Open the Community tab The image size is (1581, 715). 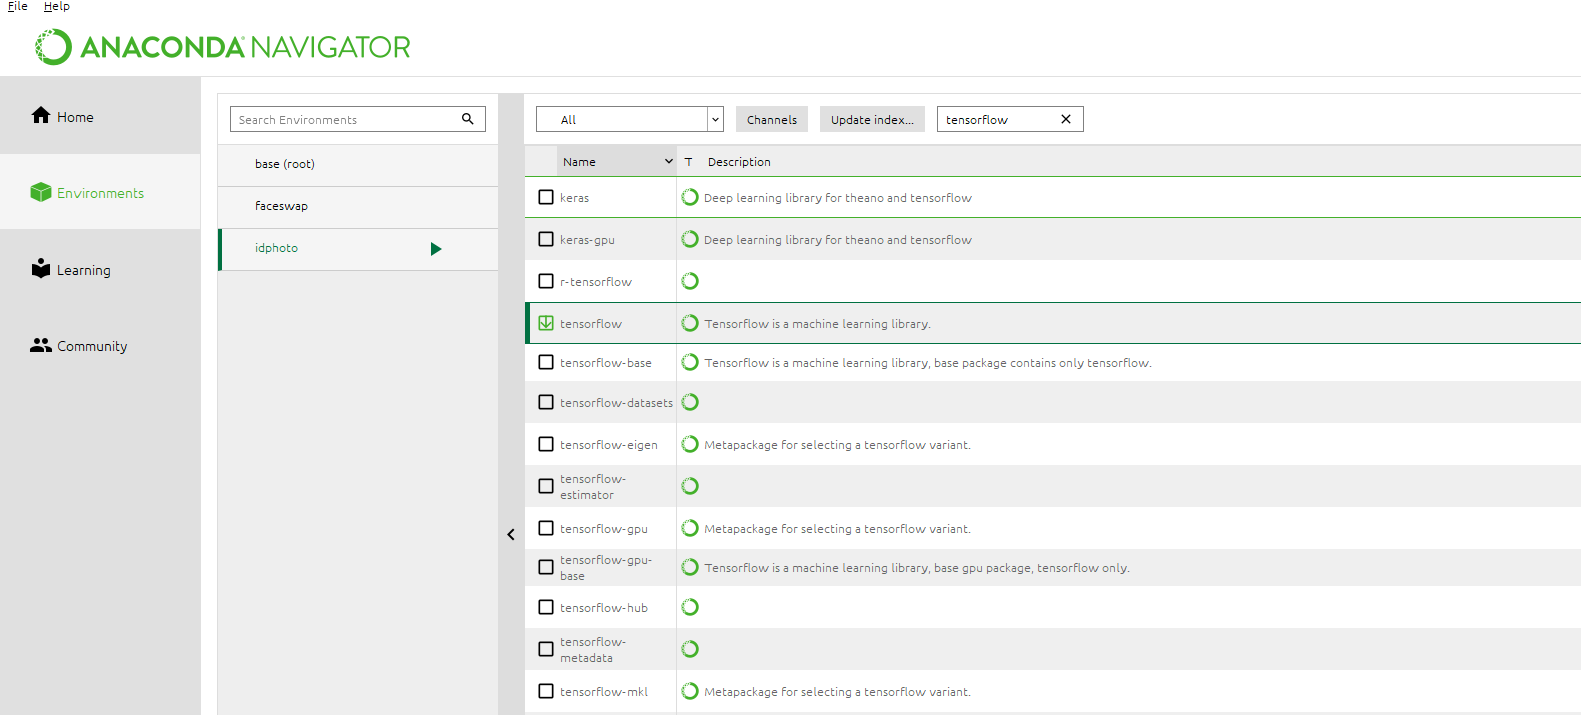tap(100, 346)
